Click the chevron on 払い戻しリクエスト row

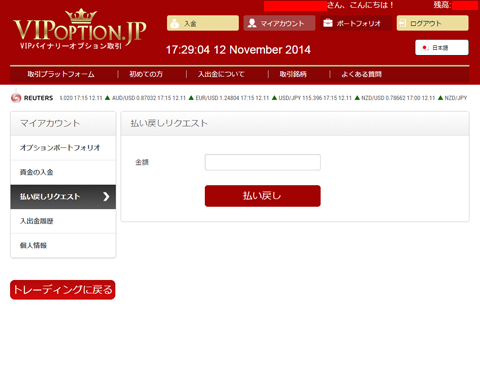click(106, 197)
